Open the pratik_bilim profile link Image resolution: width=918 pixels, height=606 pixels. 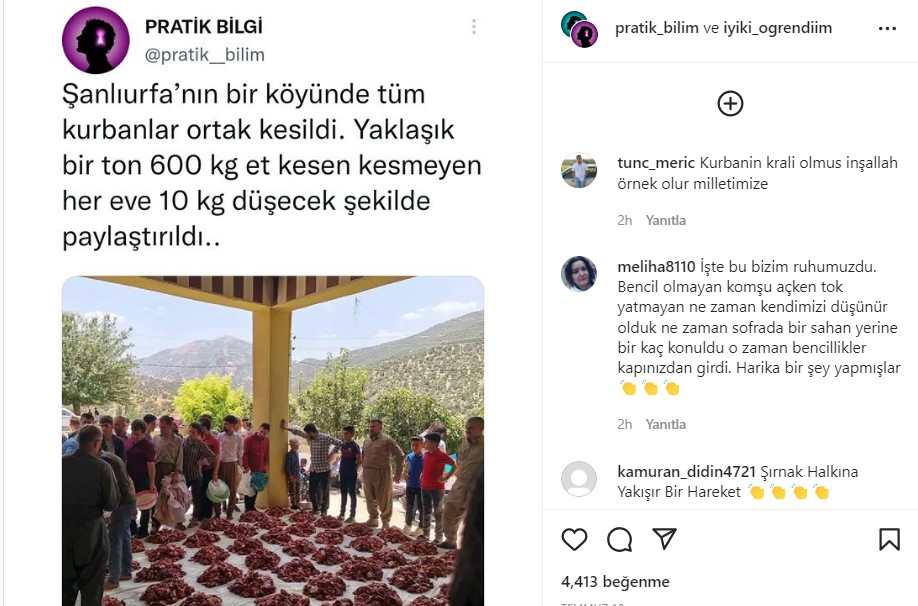pos(656,28)
